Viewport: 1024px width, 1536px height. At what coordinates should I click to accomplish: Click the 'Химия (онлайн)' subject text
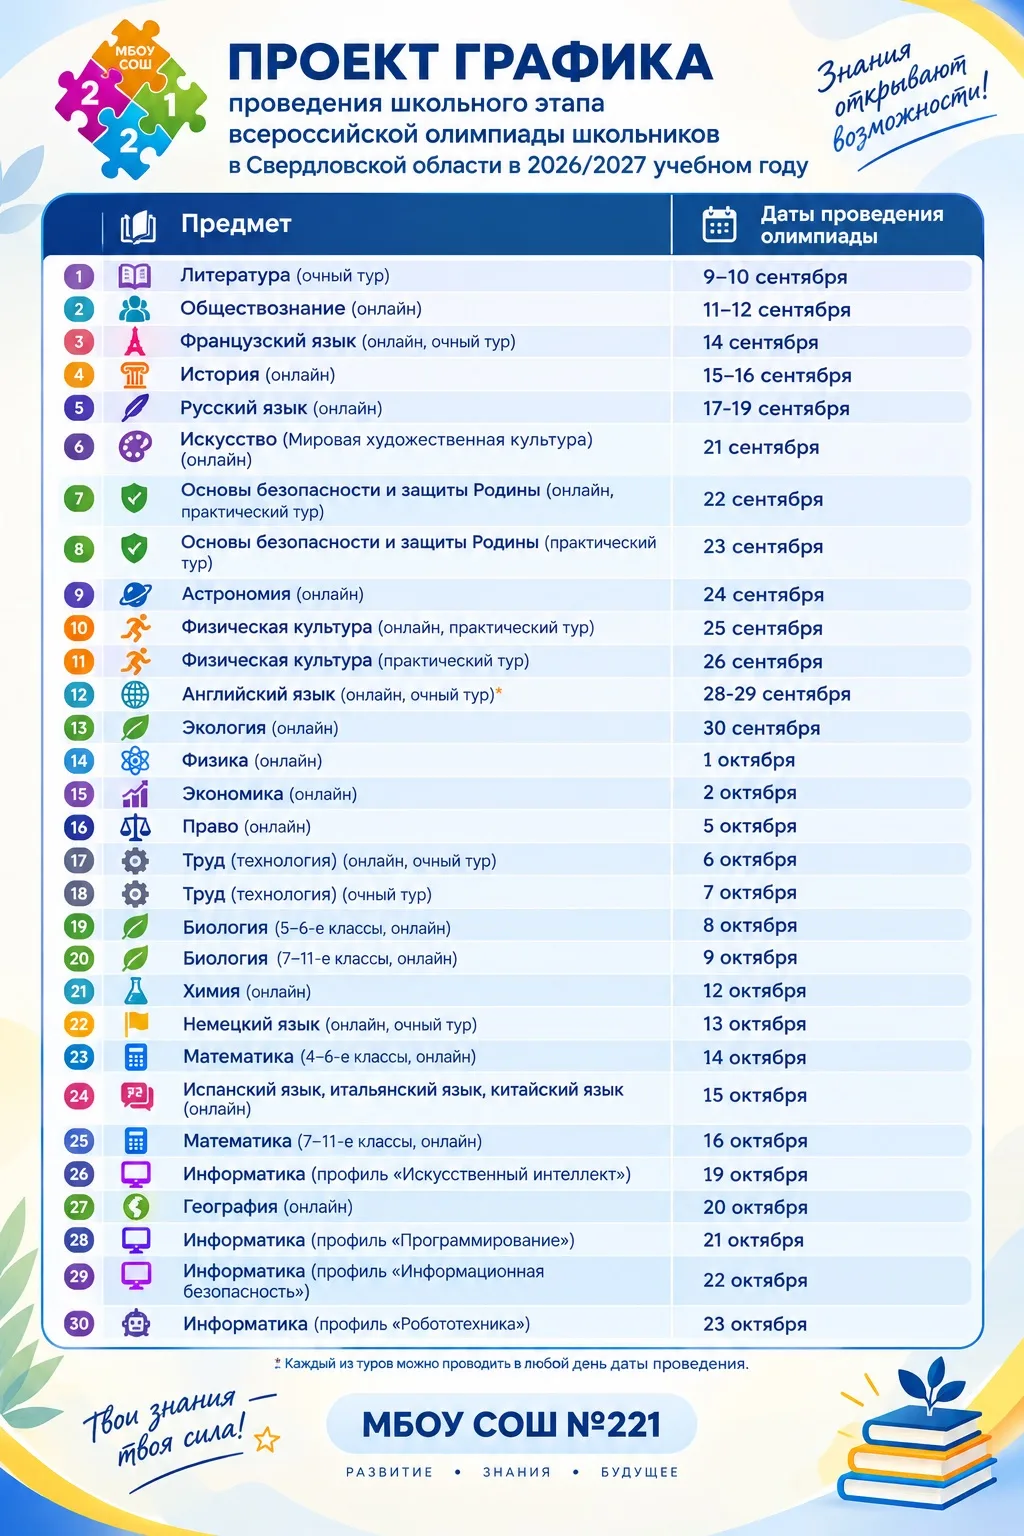247,991
